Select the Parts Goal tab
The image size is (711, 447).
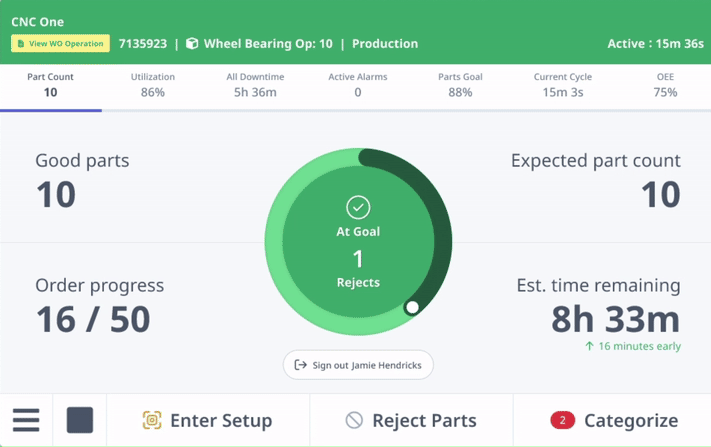460,85
